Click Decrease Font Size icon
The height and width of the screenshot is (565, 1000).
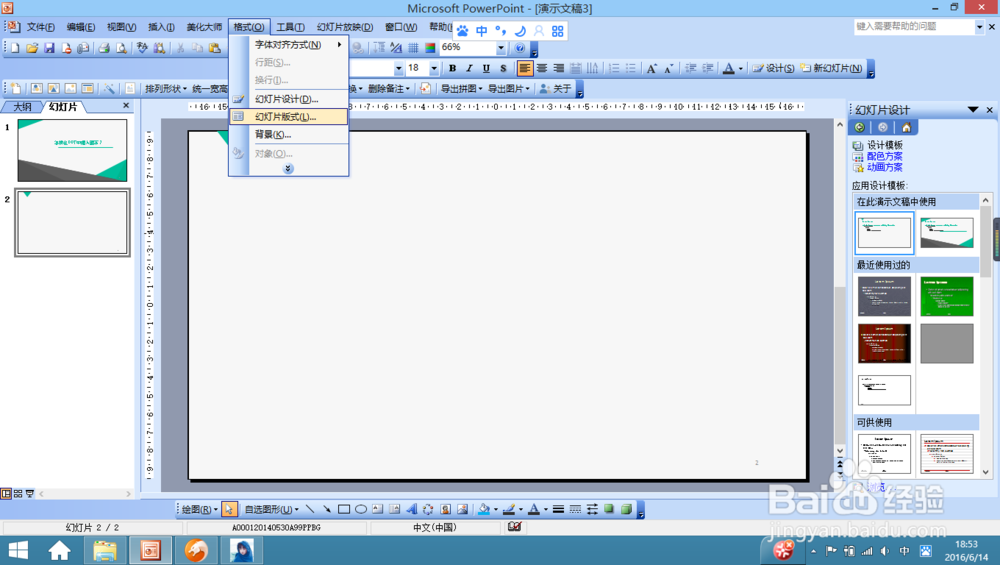668,68
